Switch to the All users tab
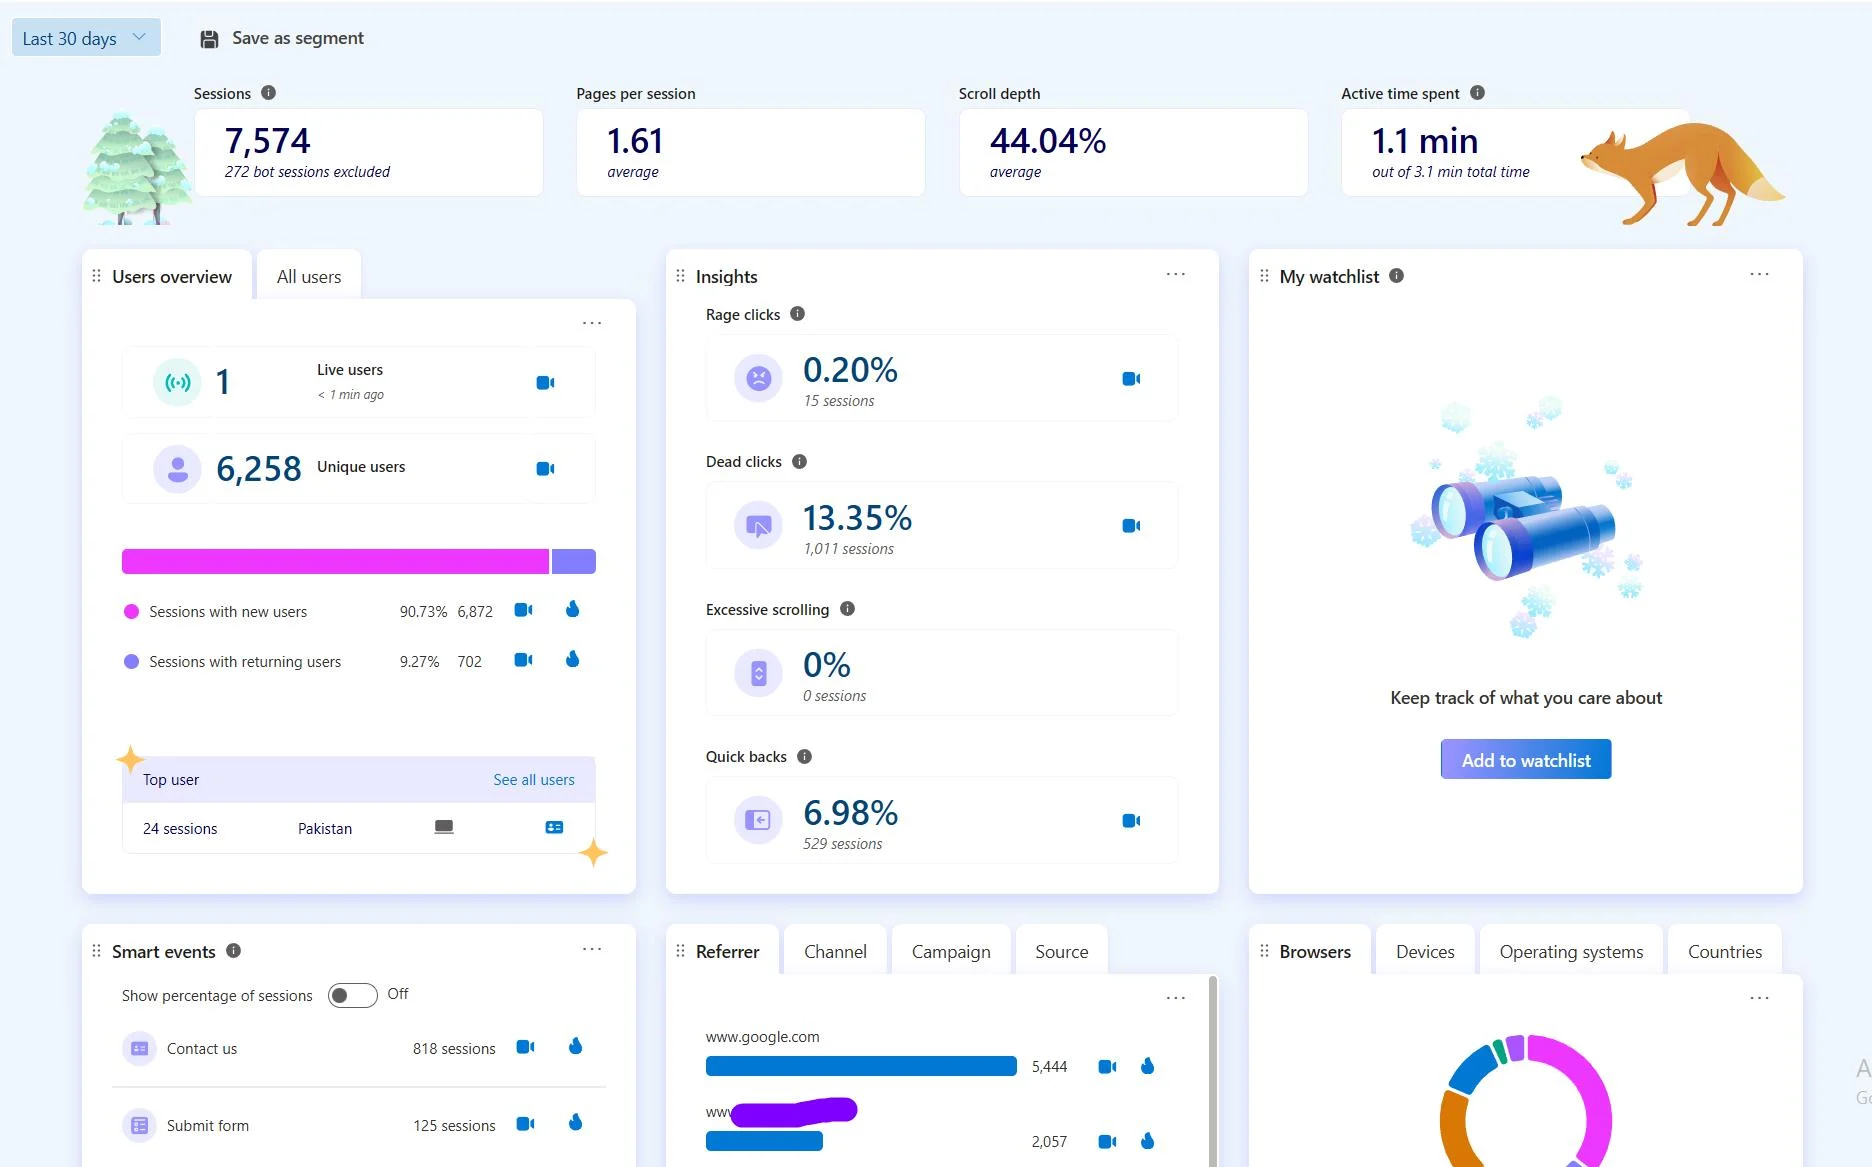Image resolution: width=1872 pixels, height=1167 pixels. point(309,277)
